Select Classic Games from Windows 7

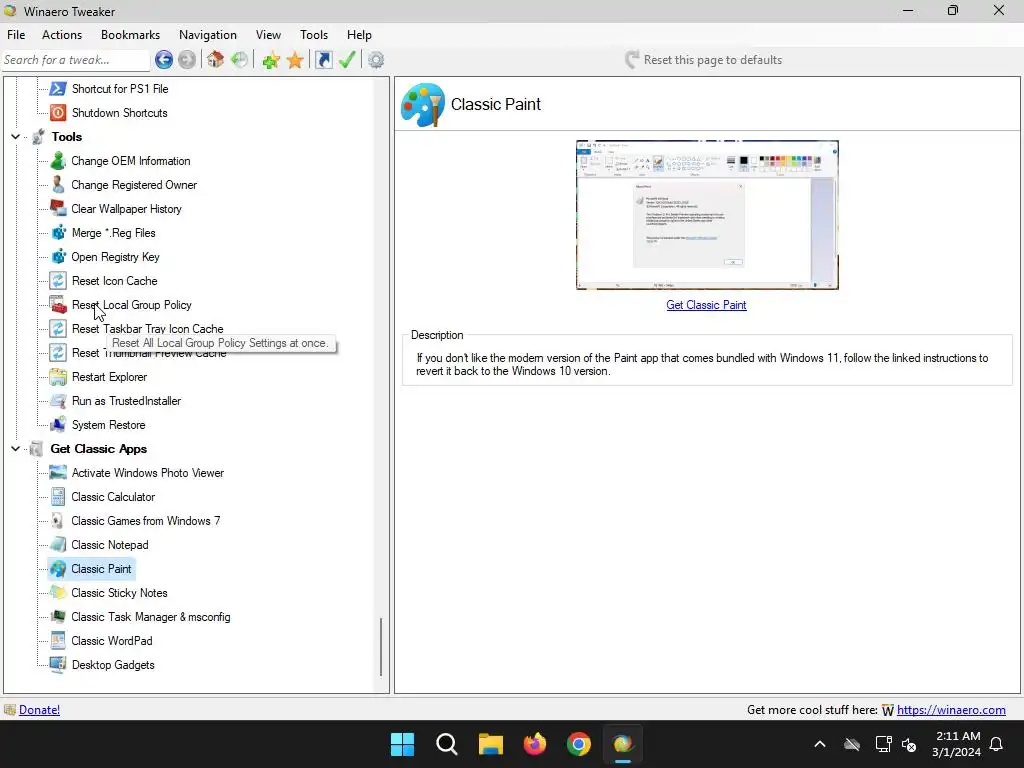click(x=146, y=521)
